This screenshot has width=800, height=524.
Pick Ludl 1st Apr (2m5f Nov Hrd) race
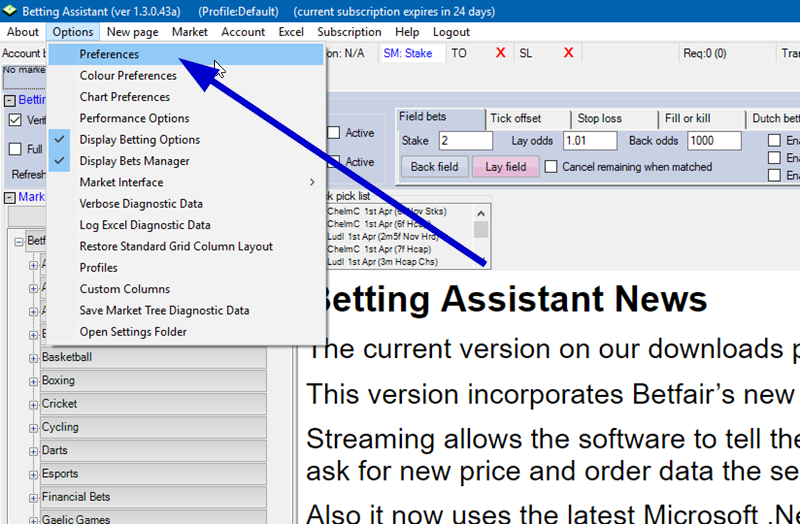click(383, 237)
